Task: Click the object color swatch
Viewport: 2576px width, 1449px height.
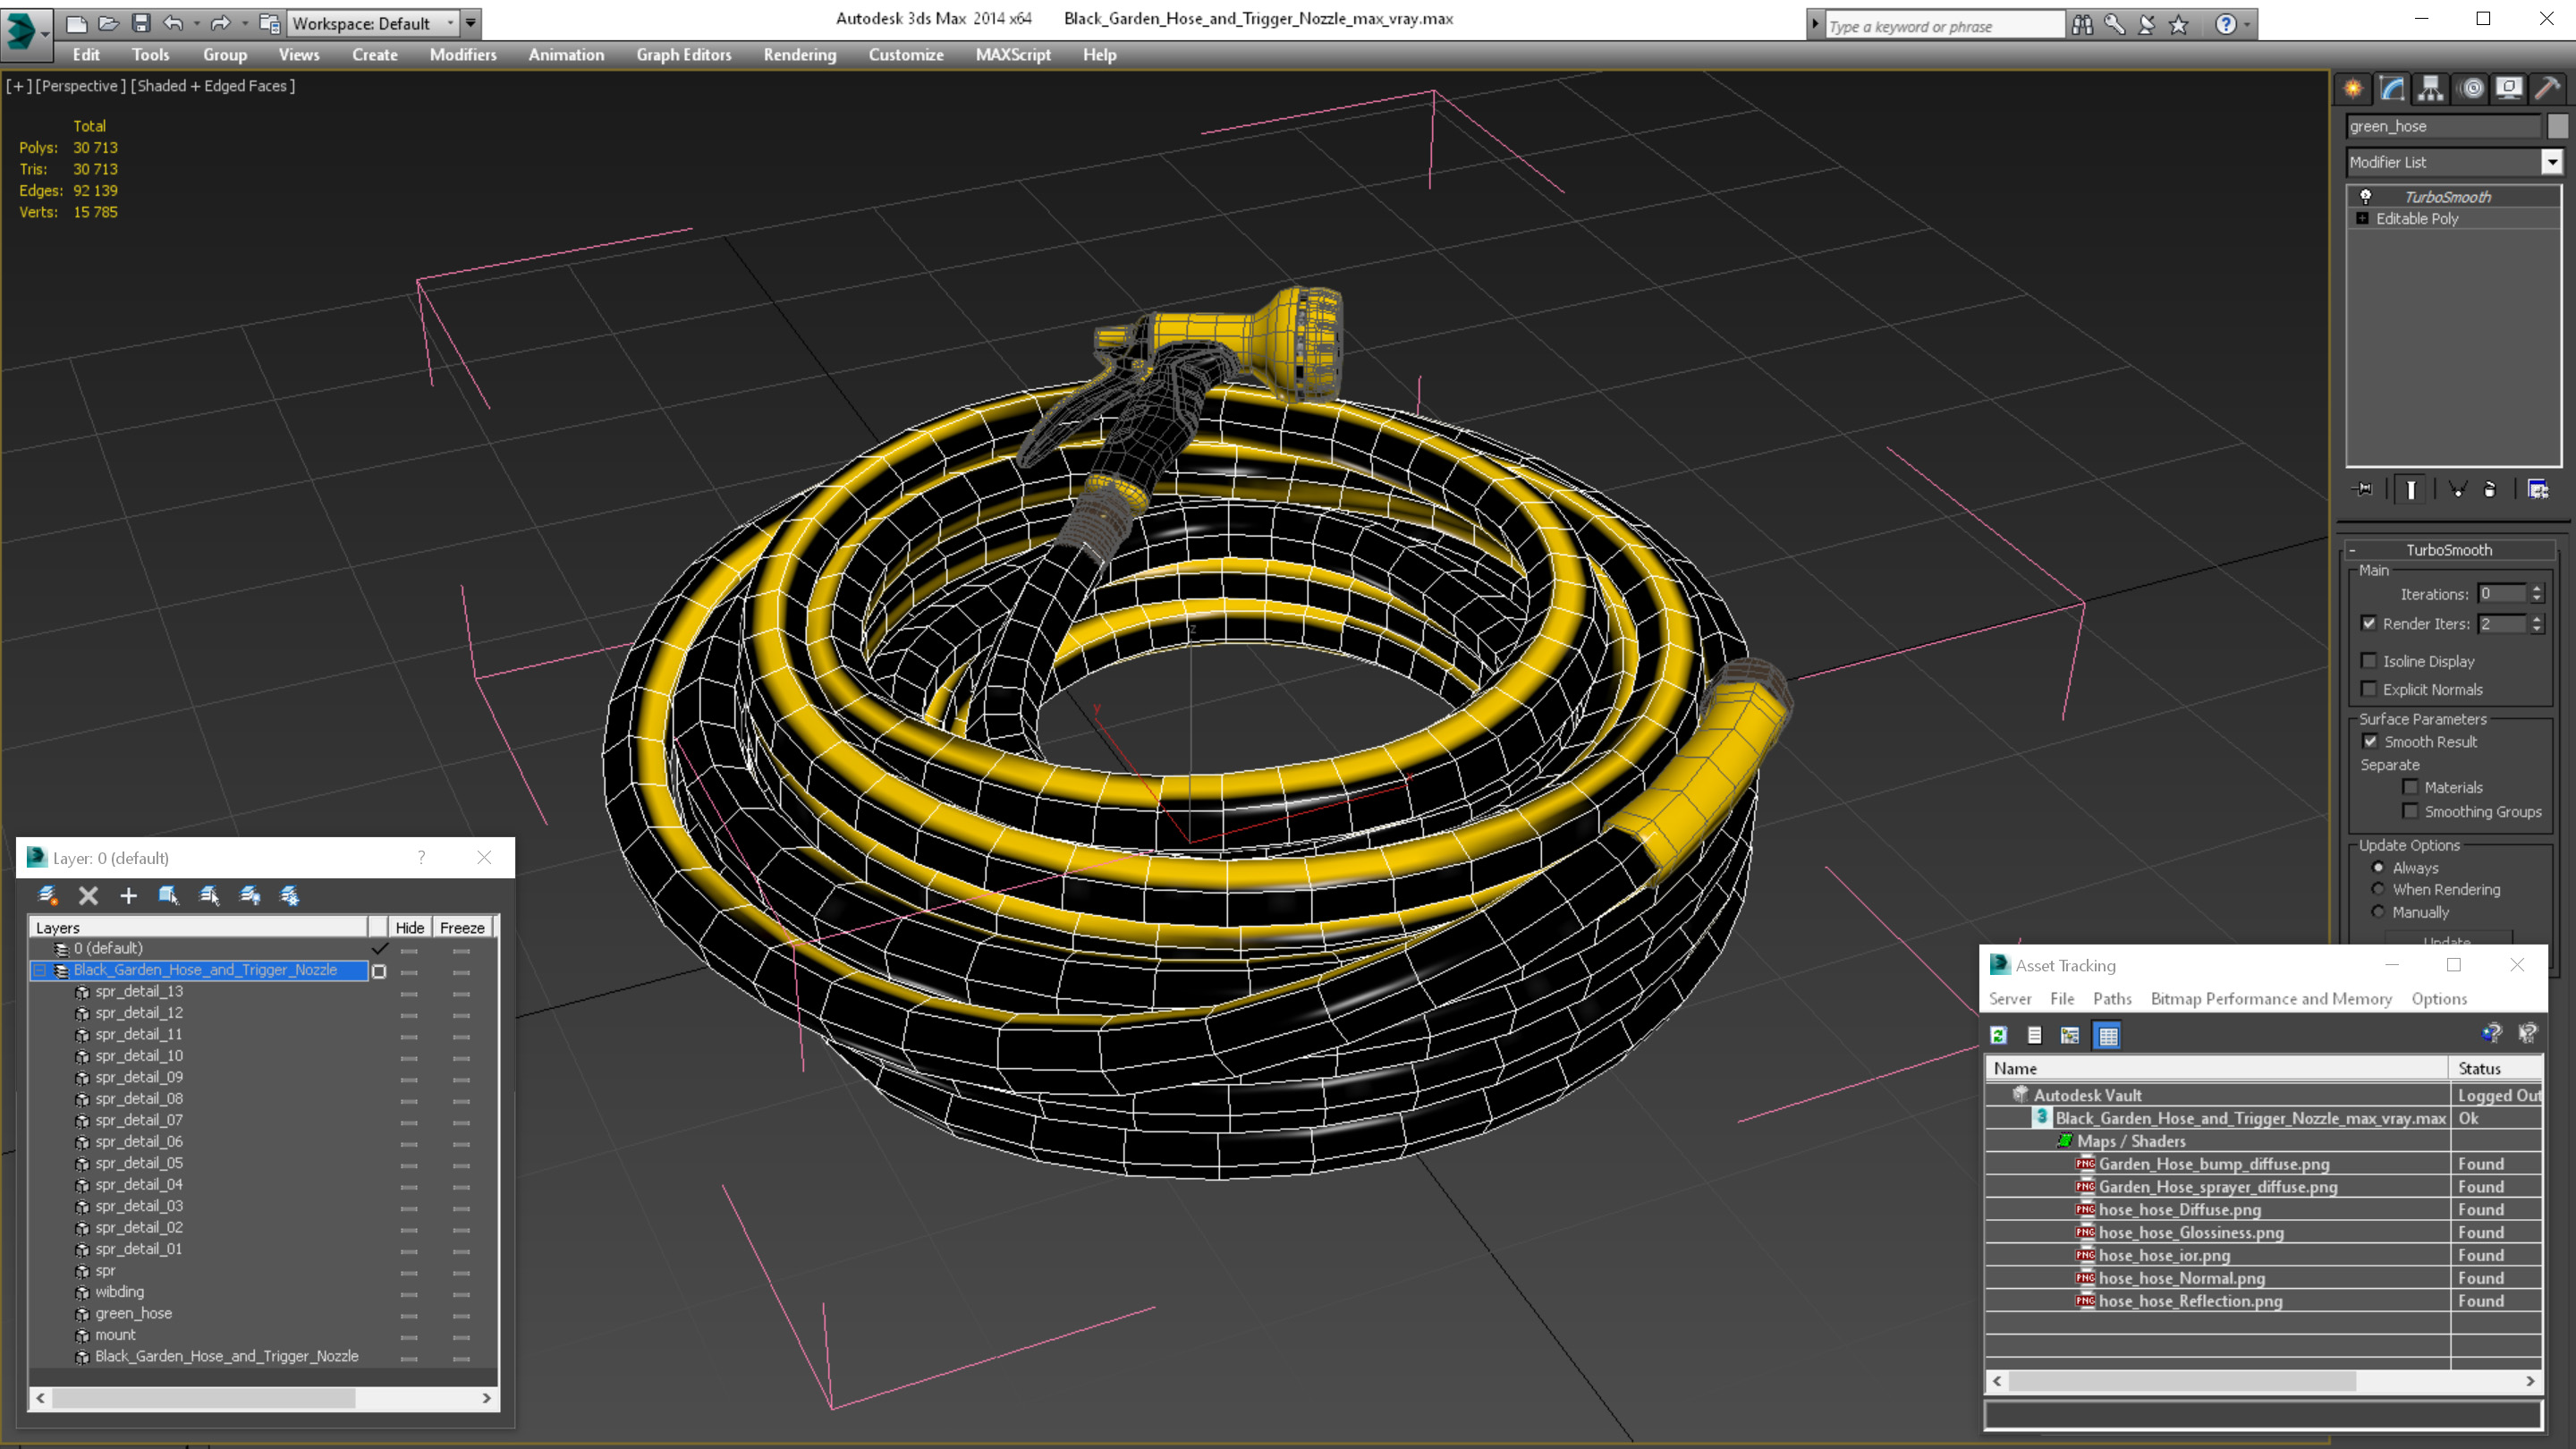Action: (x=2557, y=126)
